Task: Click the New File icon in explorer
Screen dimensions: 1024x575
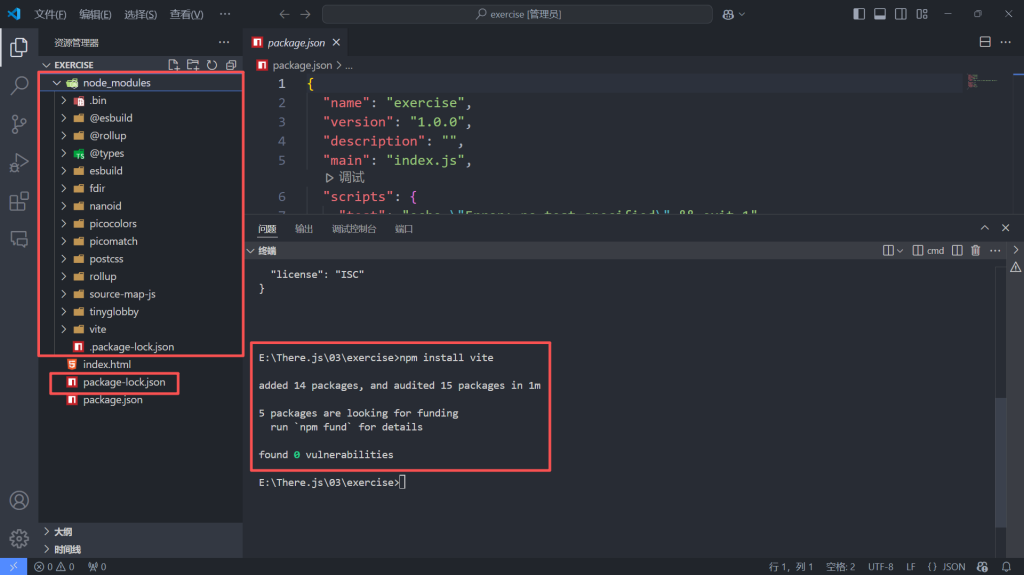Action: pos(174,65)
